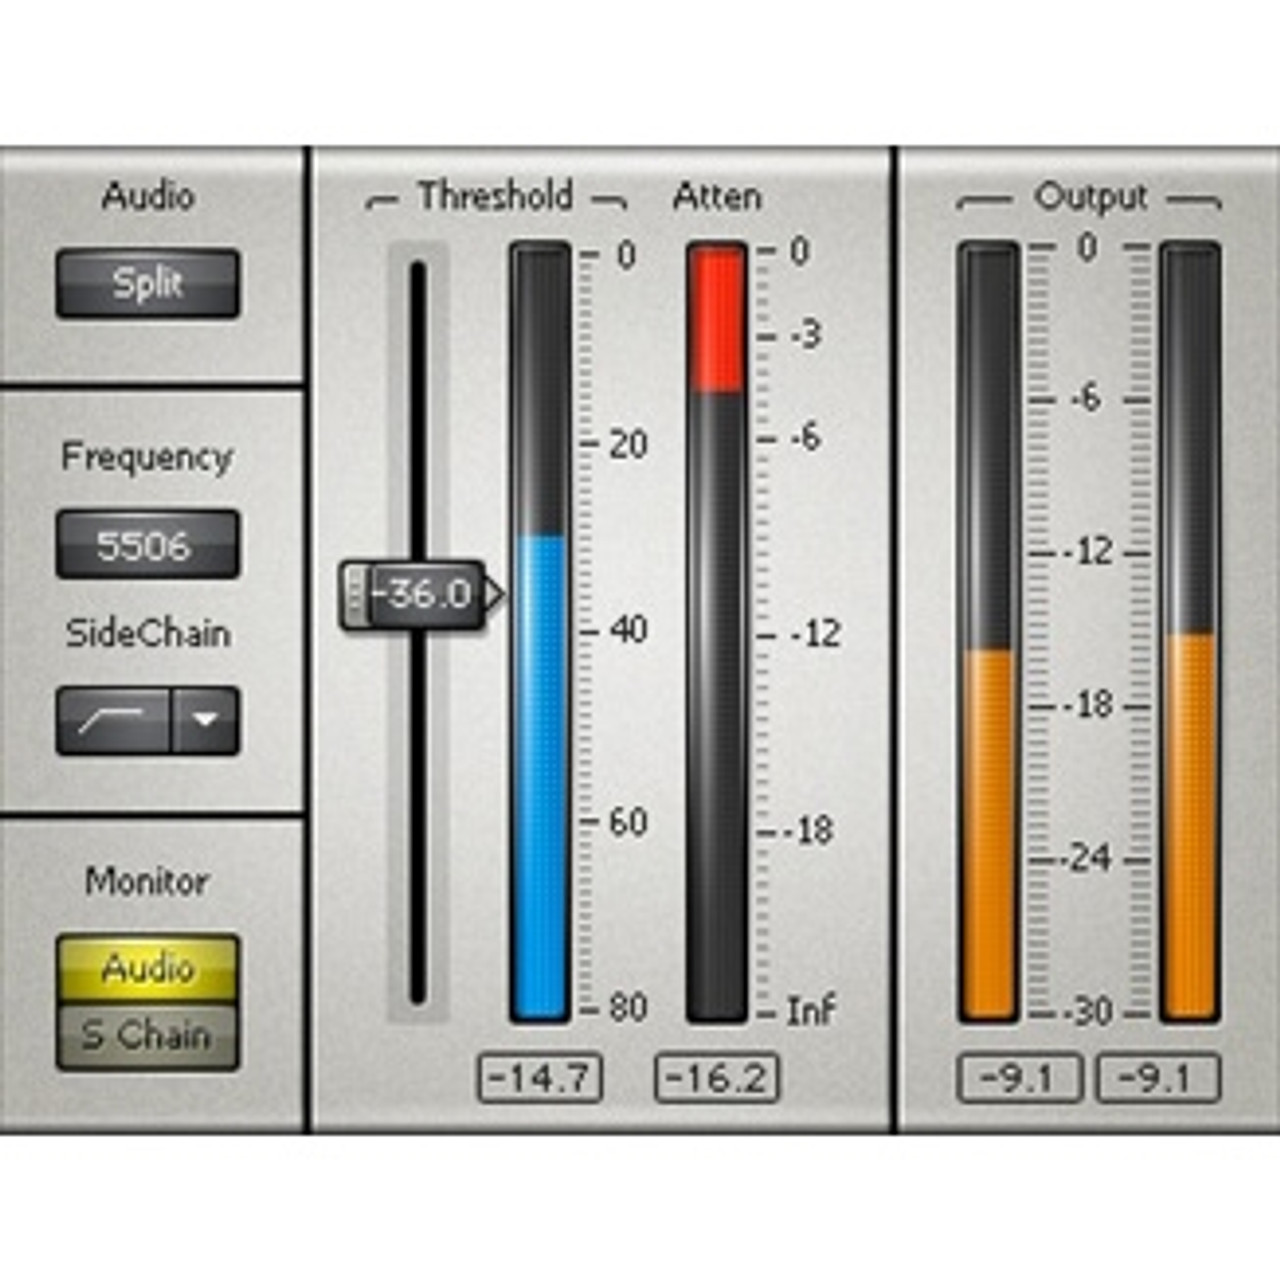Click the Atten section label
The image size is (1280, 1280).
click(716, 196)
